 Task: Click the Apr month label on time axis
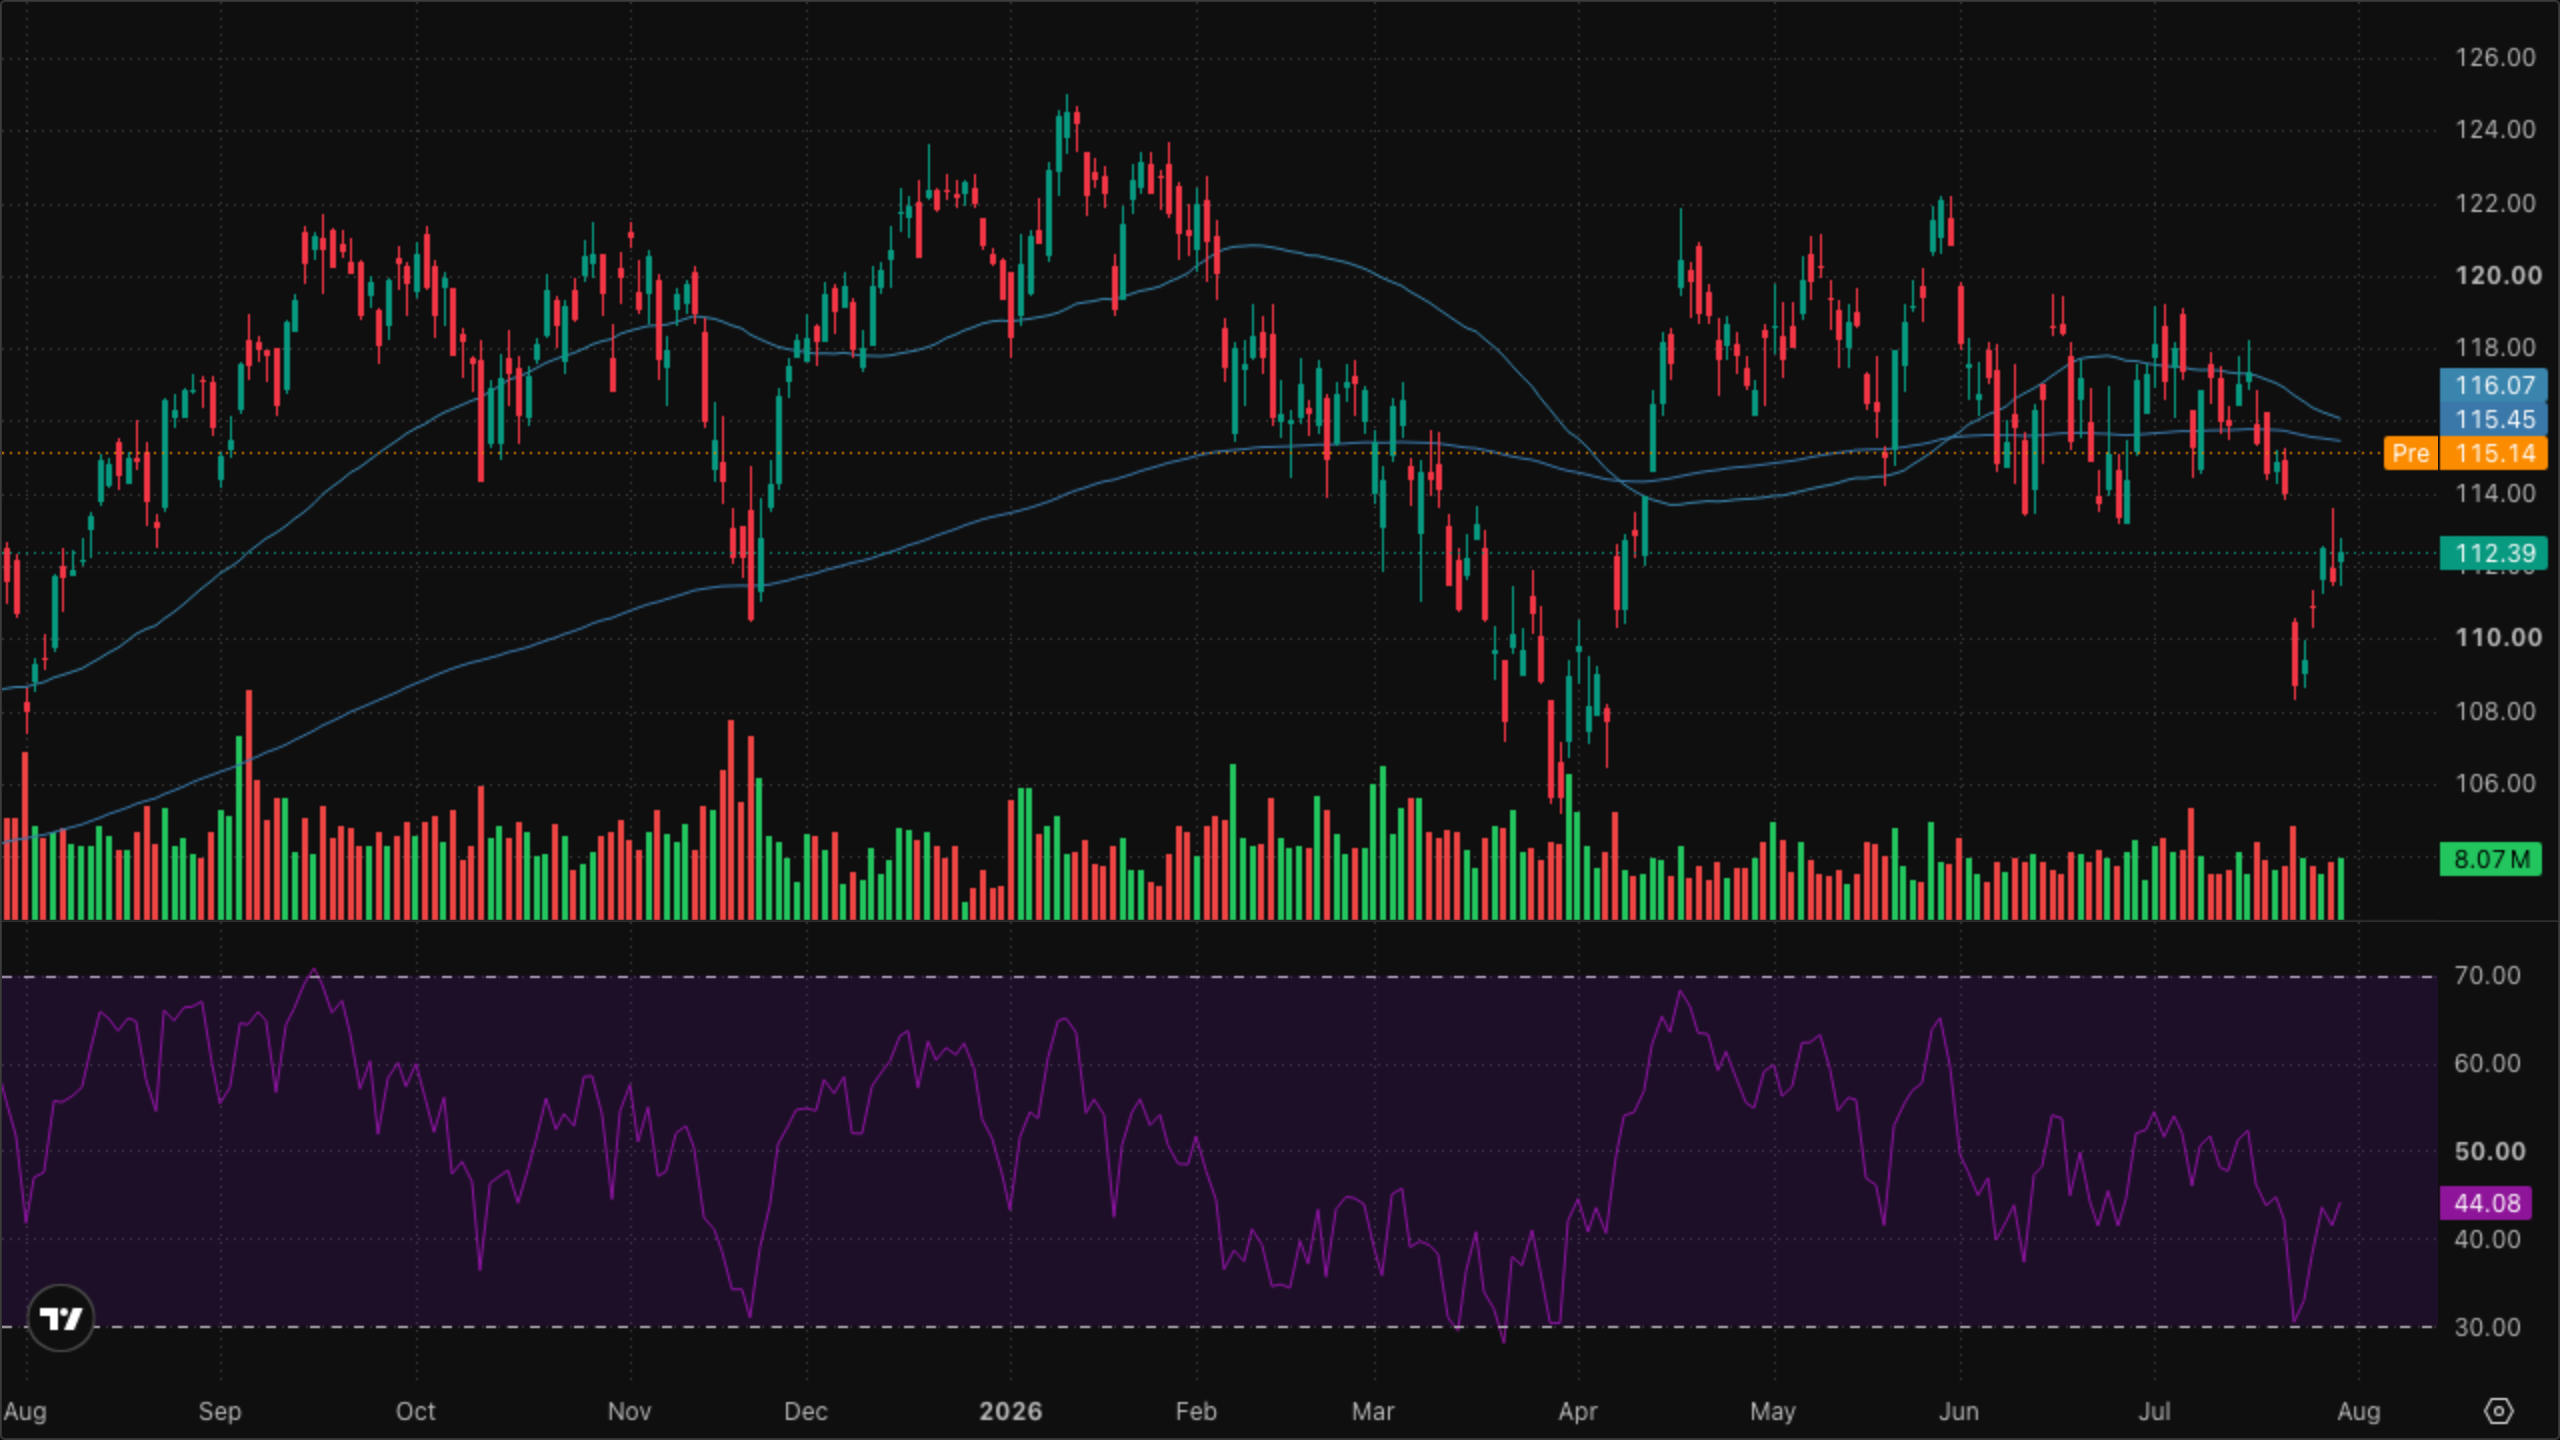[x=1577, y=1411]
